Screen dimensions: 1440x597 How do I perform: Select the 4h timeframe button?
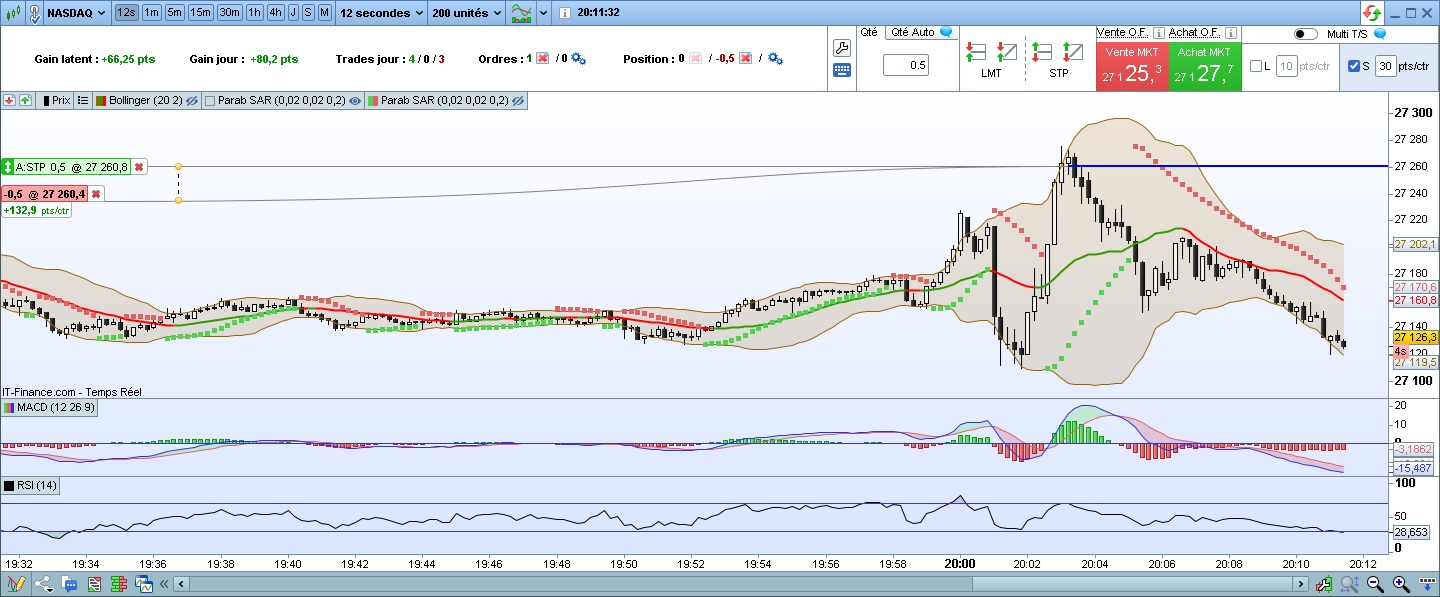tap(276, 13)
